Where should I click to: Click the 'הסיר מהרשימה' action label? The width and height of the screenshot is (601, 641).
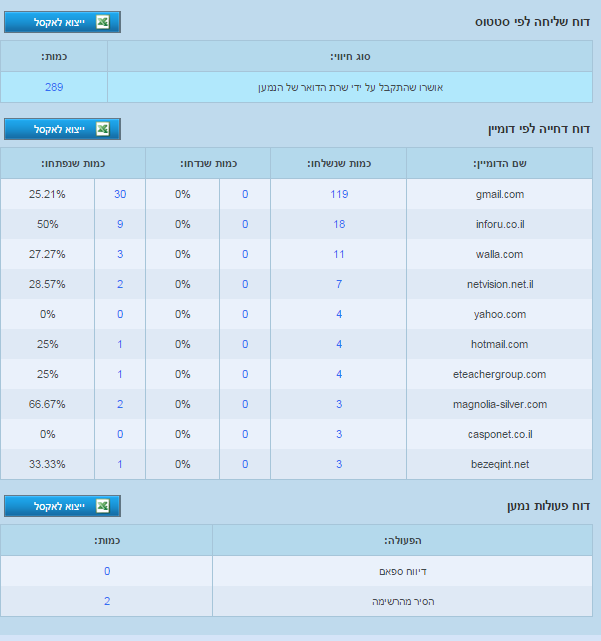click(403, 602)
